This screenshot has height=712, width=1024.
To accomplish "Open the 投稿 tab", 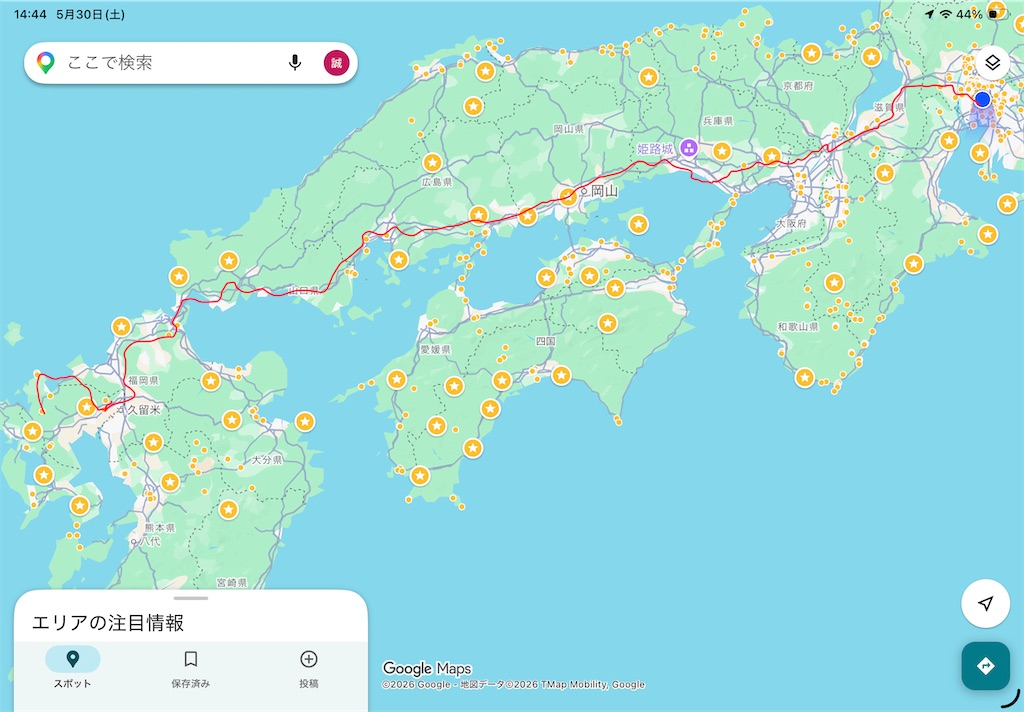I will coord(309,668).
